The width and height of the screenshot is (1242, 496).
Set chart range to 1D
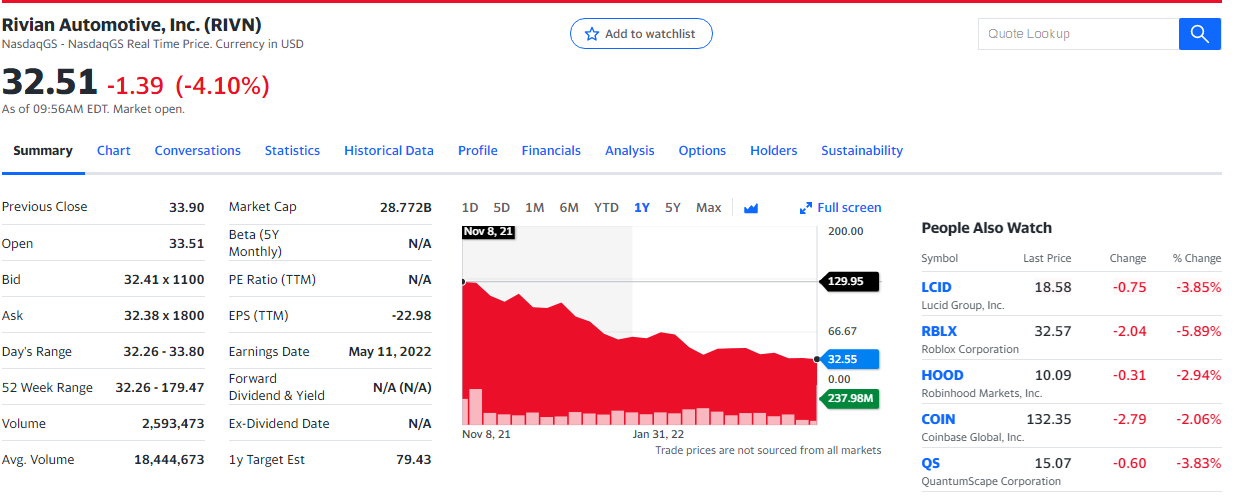pos(470,208)
